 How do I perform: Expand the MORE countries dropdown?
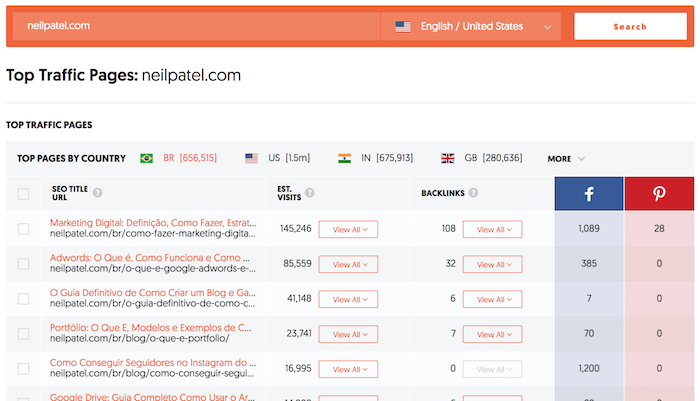click(x=566, y=159)
